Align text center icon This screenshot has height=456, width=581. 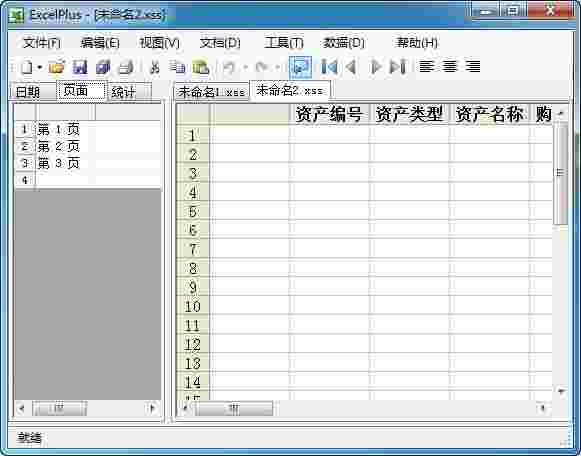click(450, 67)
